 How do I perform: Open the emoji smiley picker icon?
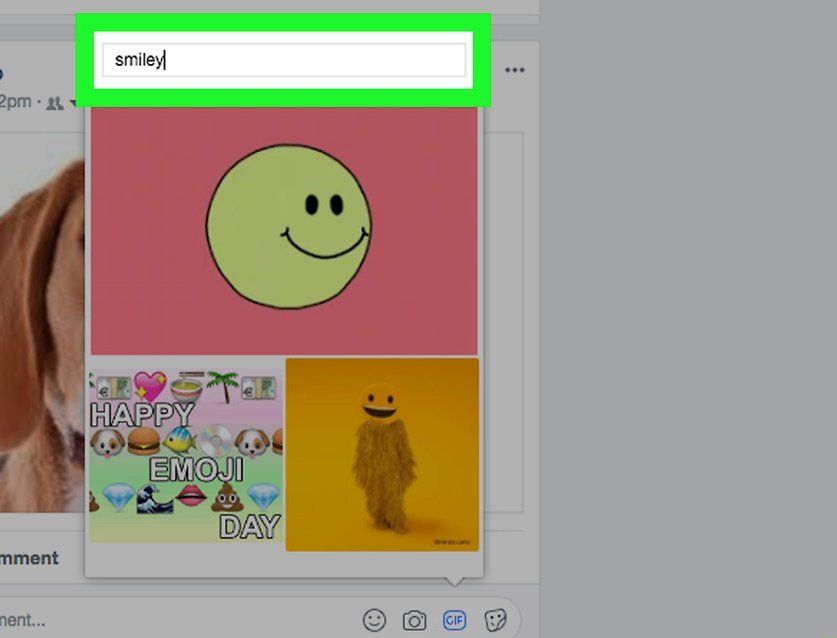(374, 620)
